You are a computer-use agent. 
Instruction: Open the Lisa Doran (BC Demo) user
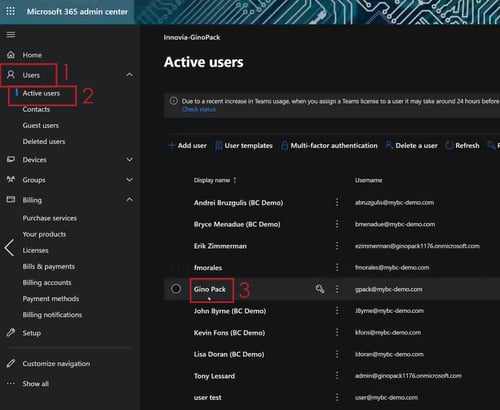point(229,354)
